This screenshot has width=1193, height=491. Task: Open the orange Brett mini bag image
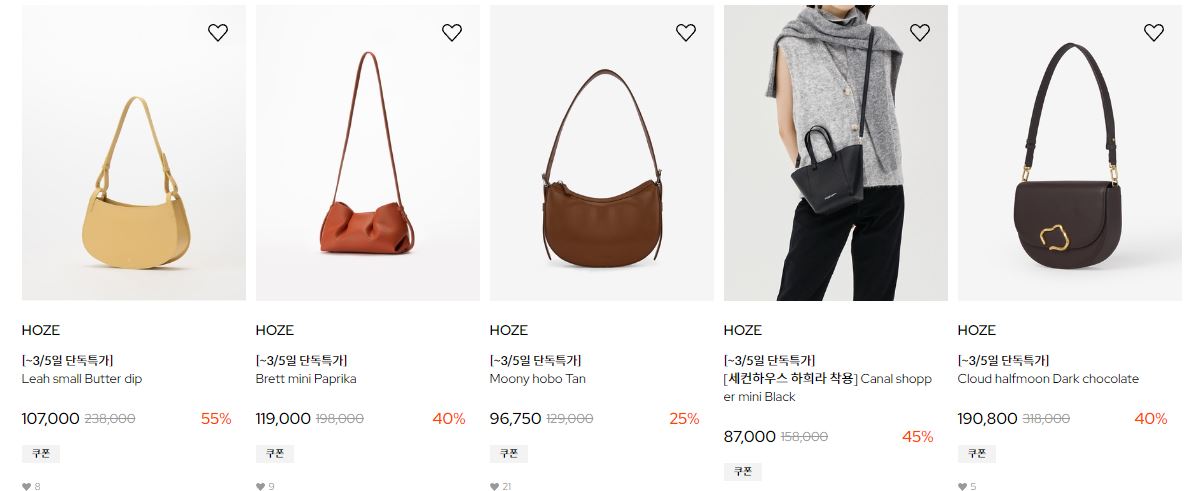[367, 152]
